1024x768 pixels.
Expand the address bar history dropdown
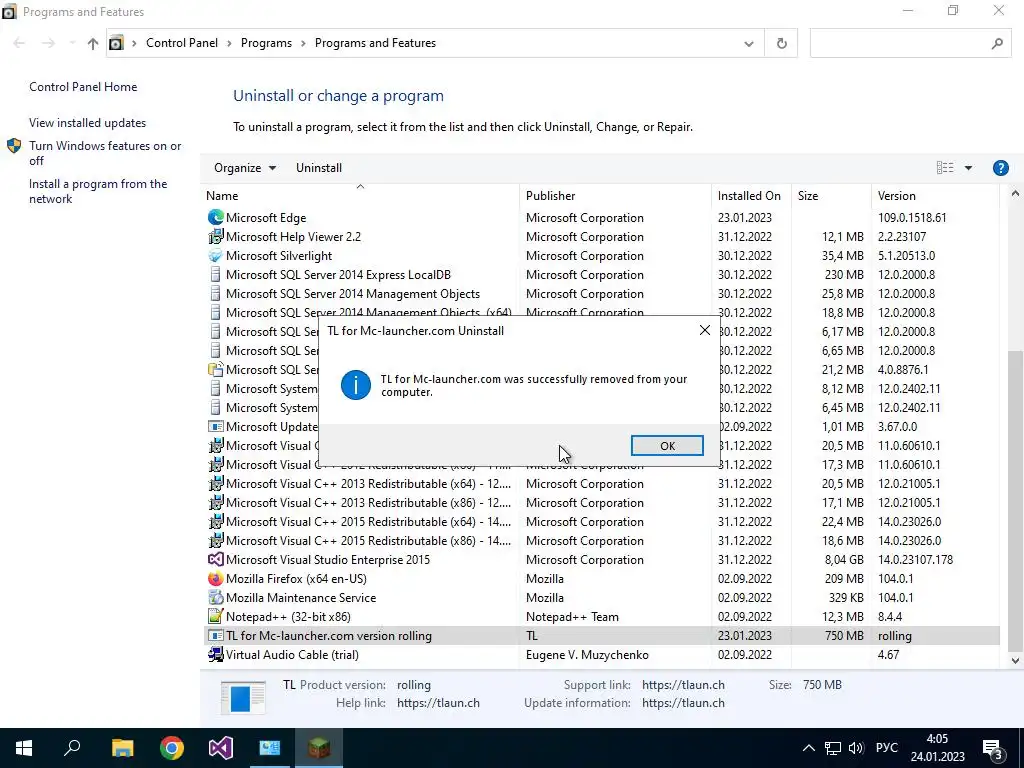[x=748, y=44]
